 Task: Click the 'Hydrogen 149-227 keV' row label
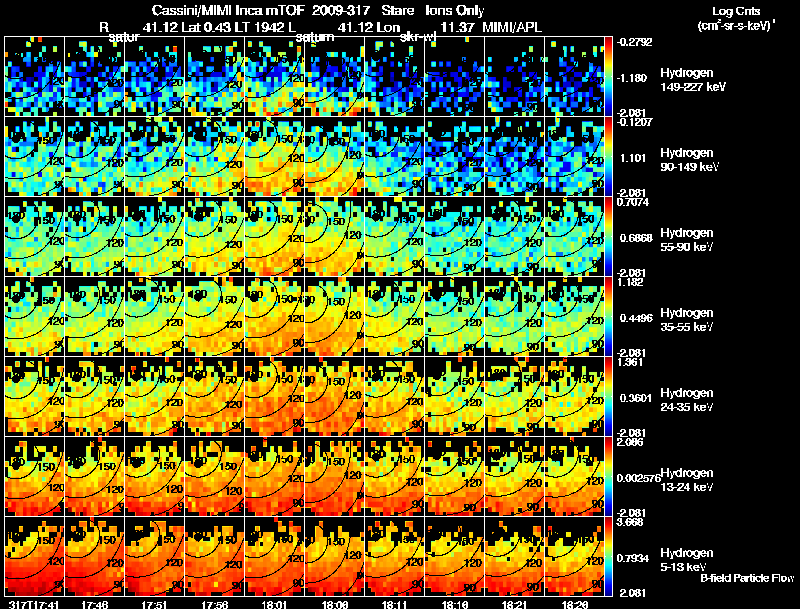click(x=692, y=80)
